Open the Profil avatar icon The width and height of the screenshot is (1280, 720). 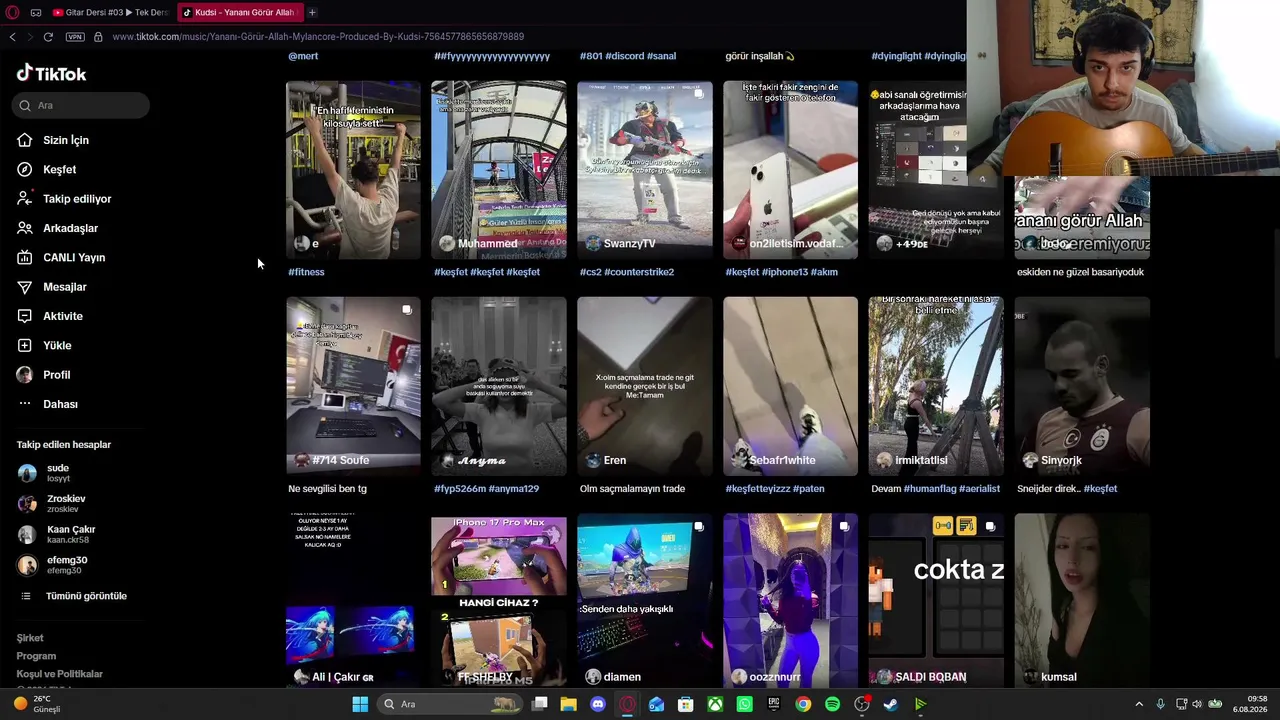[x=25, y=375]
